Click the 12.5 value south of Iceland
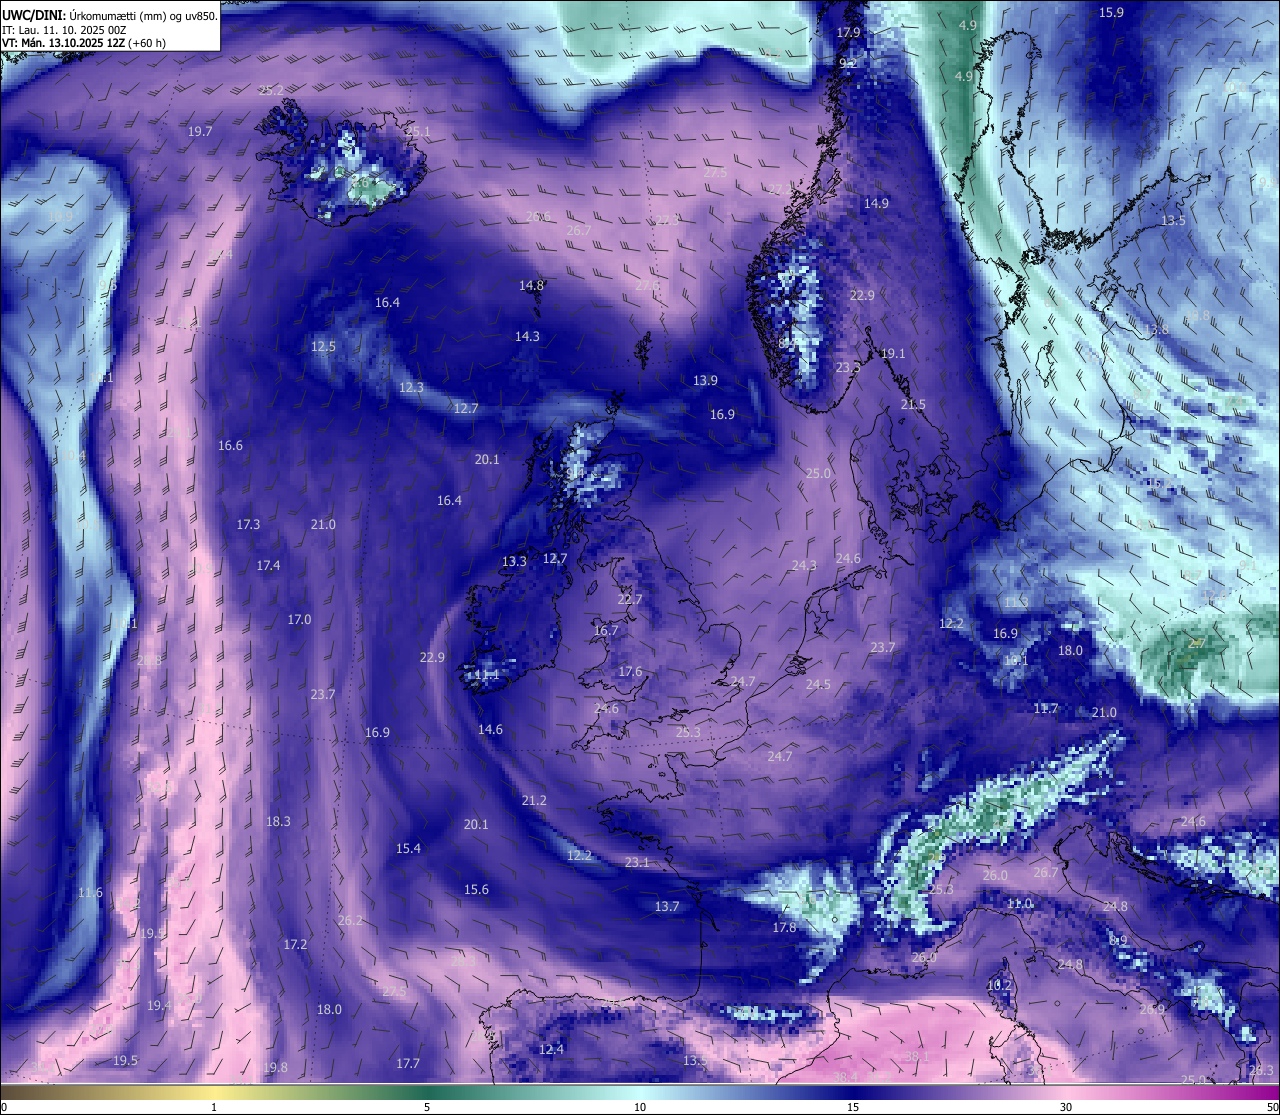Screen dimensions: 1280x1115 (x=323, y=346)
